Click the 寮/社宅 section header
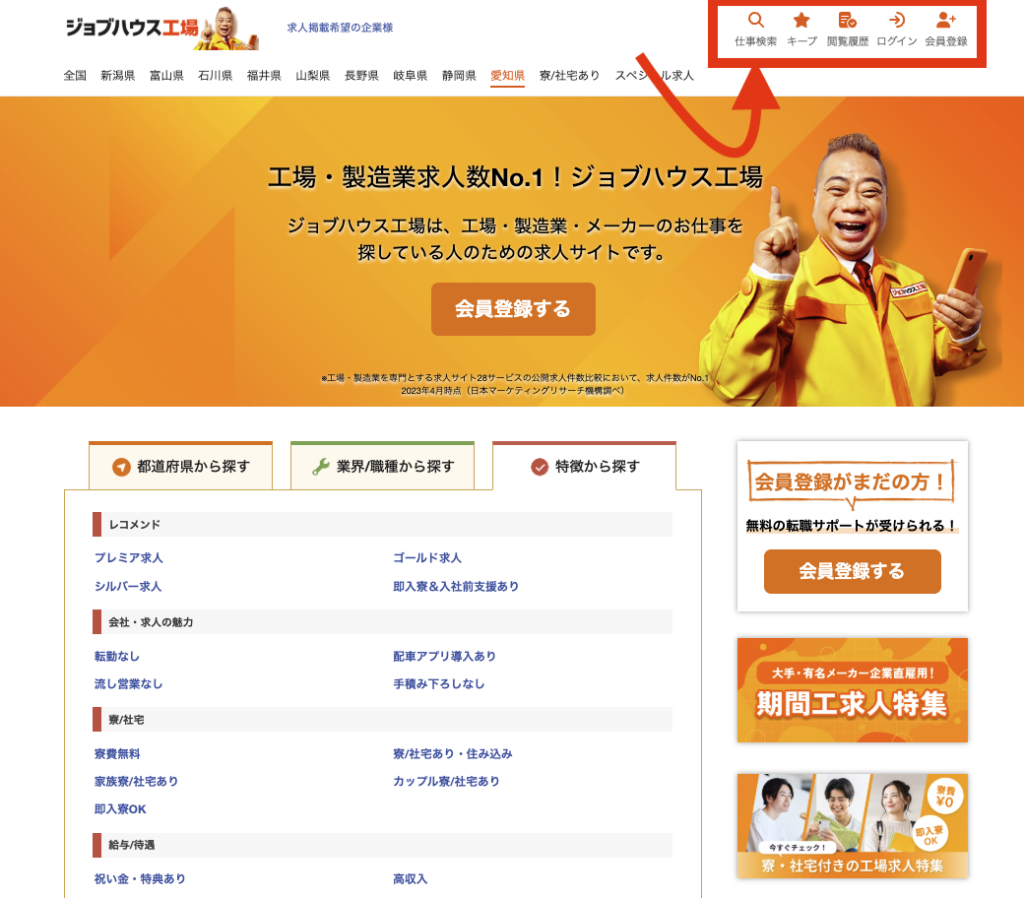1024x898 pixels. pos(383,720)
